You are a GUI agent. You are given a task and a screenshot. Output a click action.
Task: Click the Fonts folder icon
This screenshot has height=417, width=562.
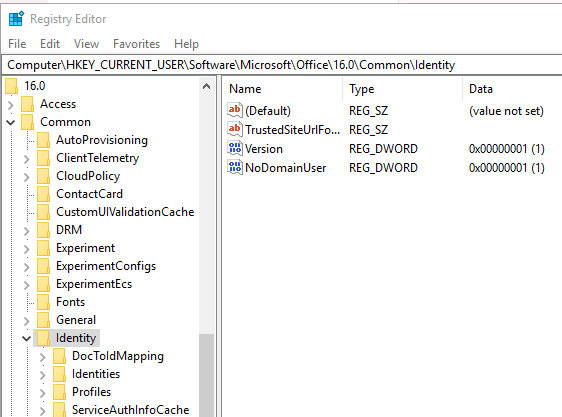click(44, 302)
